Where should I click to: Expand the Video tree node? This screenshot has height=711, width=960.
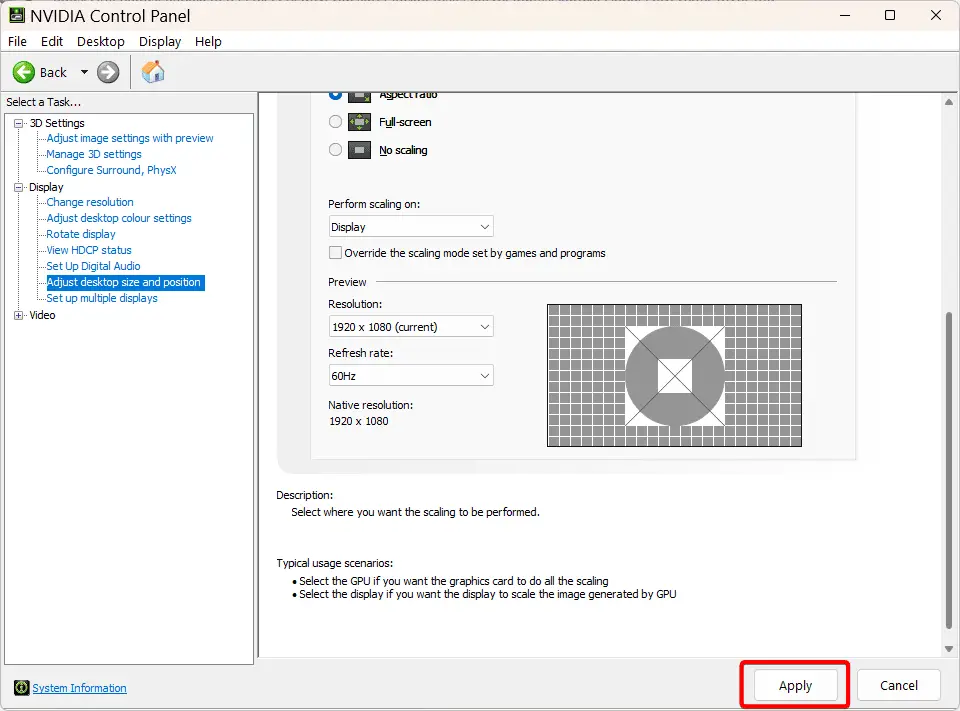coord(19,315)
